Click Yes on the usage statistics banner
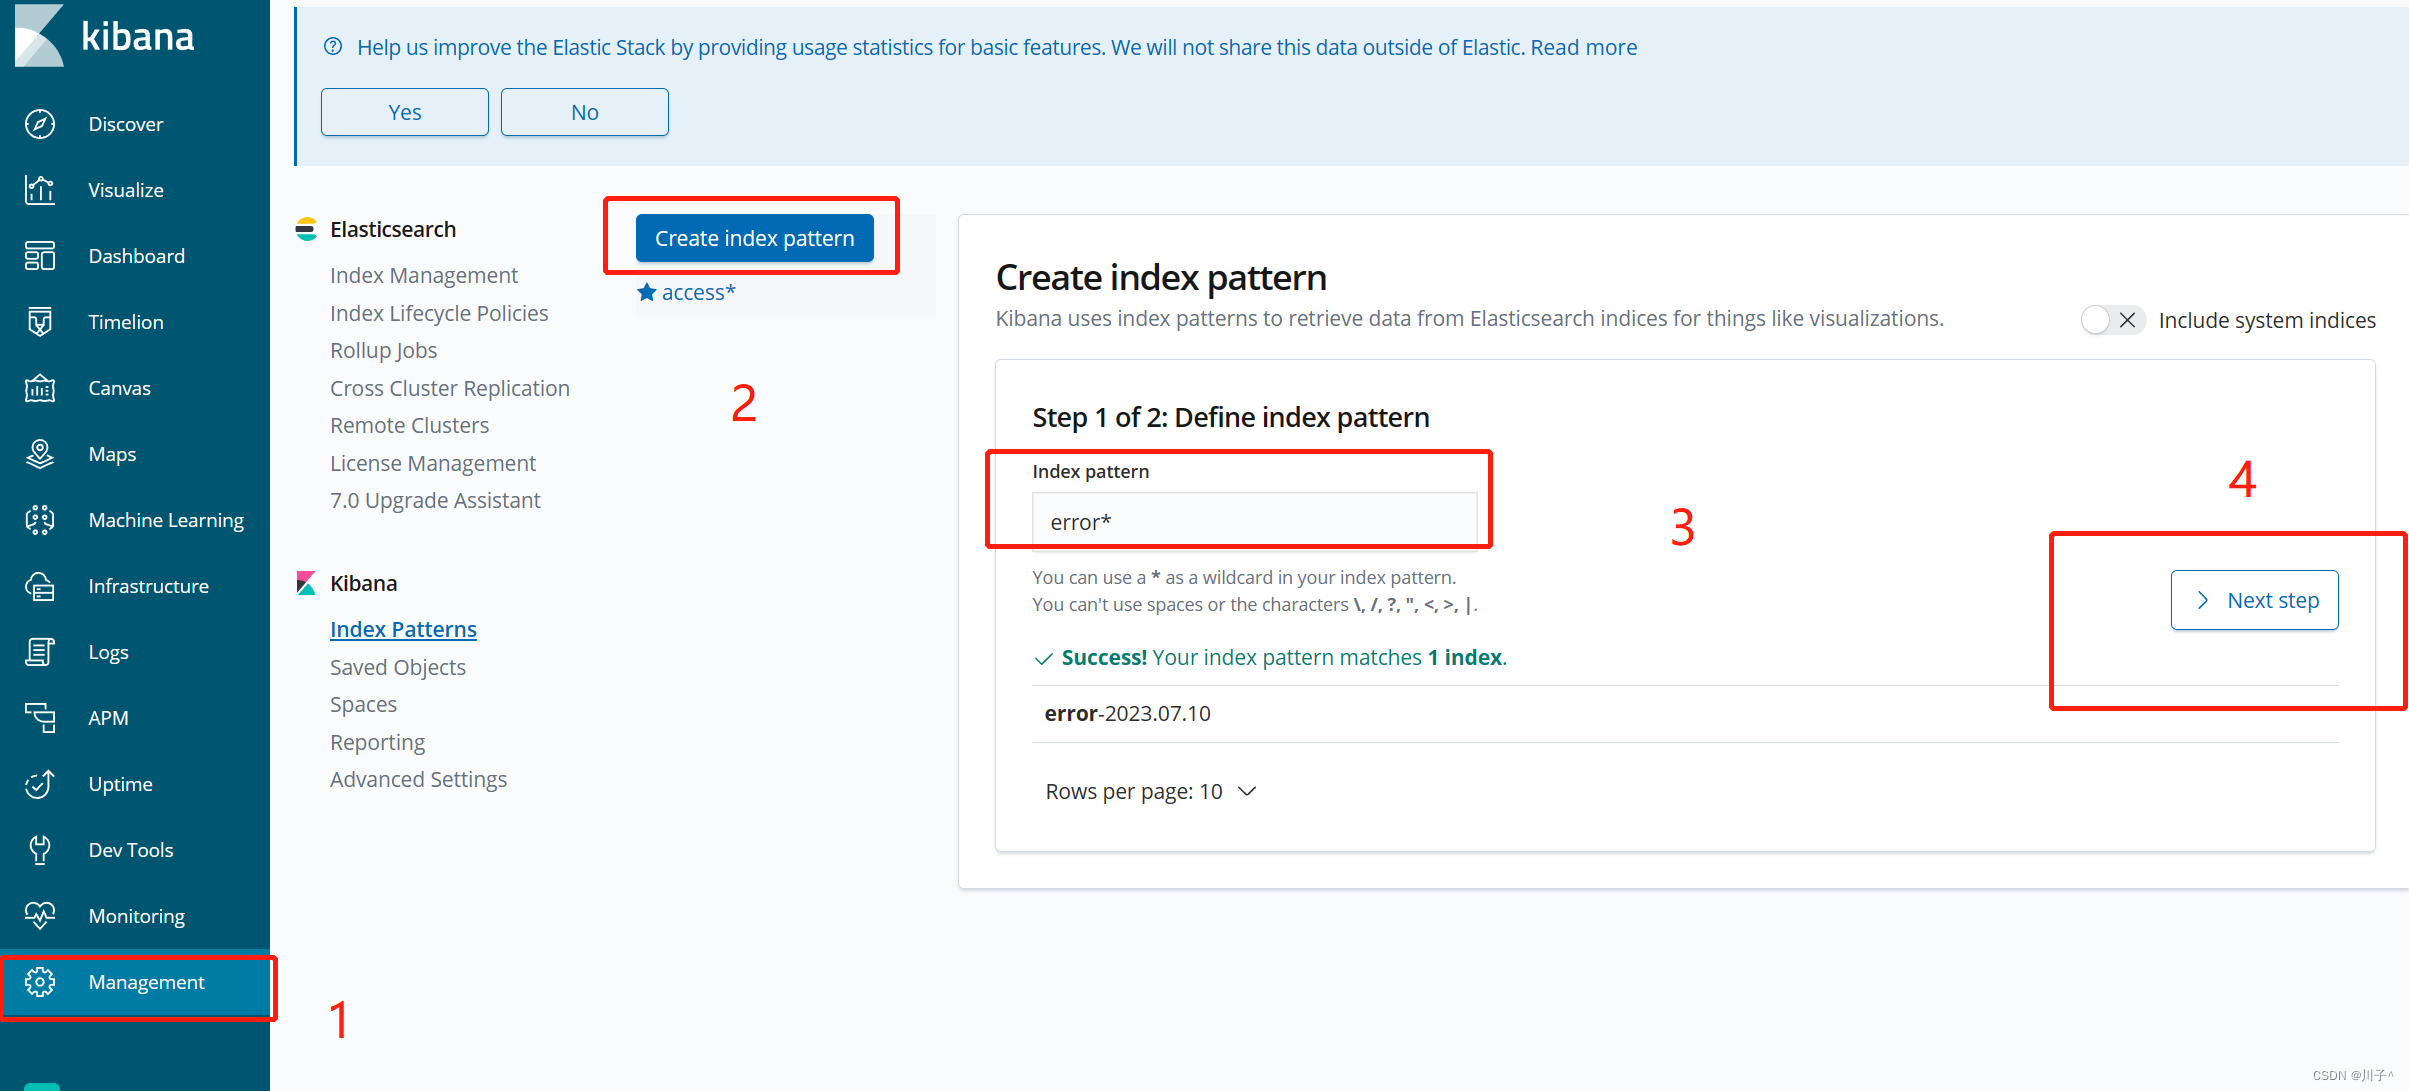 404,112
